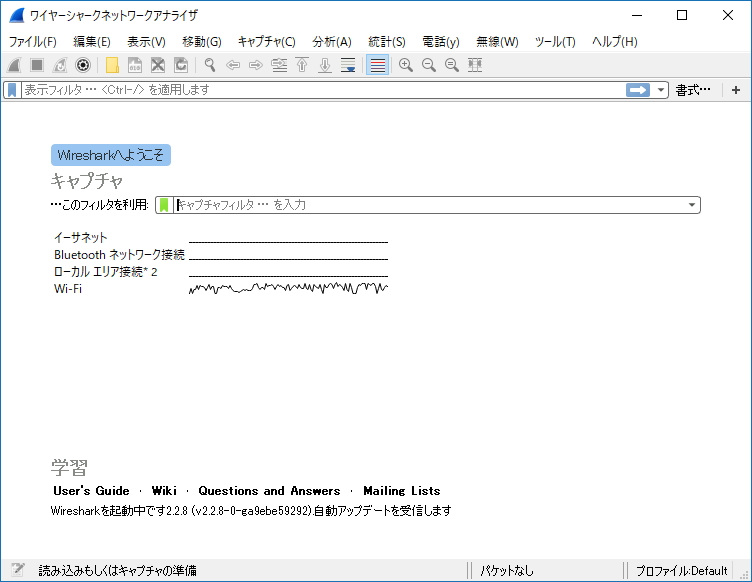Open the green capture filter bookmark
Screen dimensions: 752x582
164,205
